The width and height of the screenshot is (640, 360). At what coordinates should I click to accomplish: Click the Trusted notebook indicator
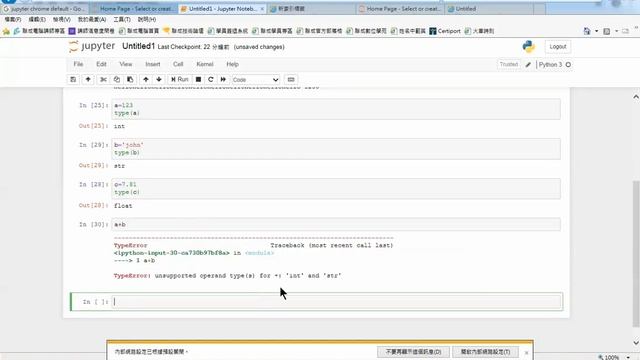click(x=508, y=64)
